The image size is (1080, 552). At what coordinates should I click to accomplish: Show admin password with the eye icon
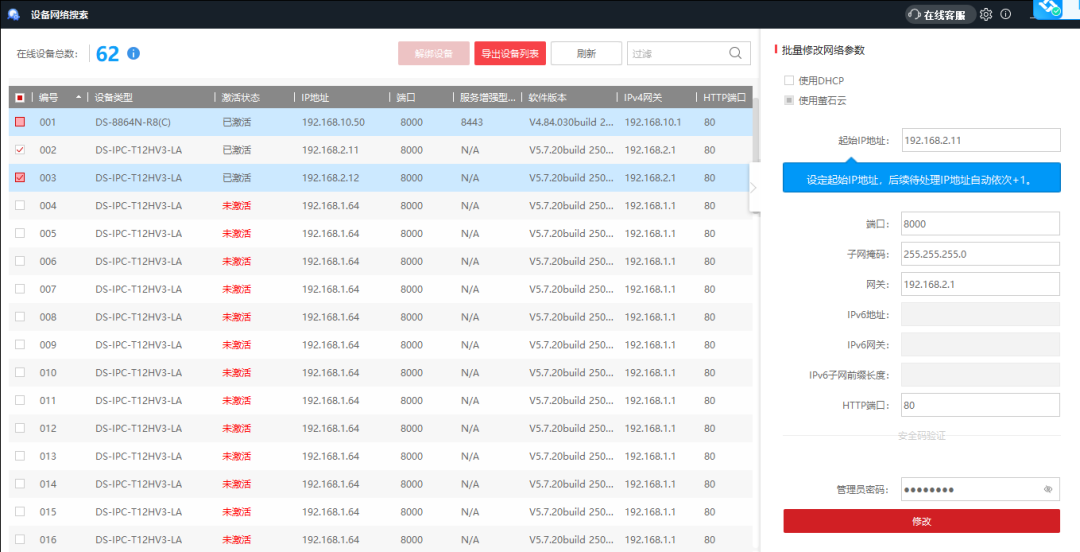[x=1048, y=489]
